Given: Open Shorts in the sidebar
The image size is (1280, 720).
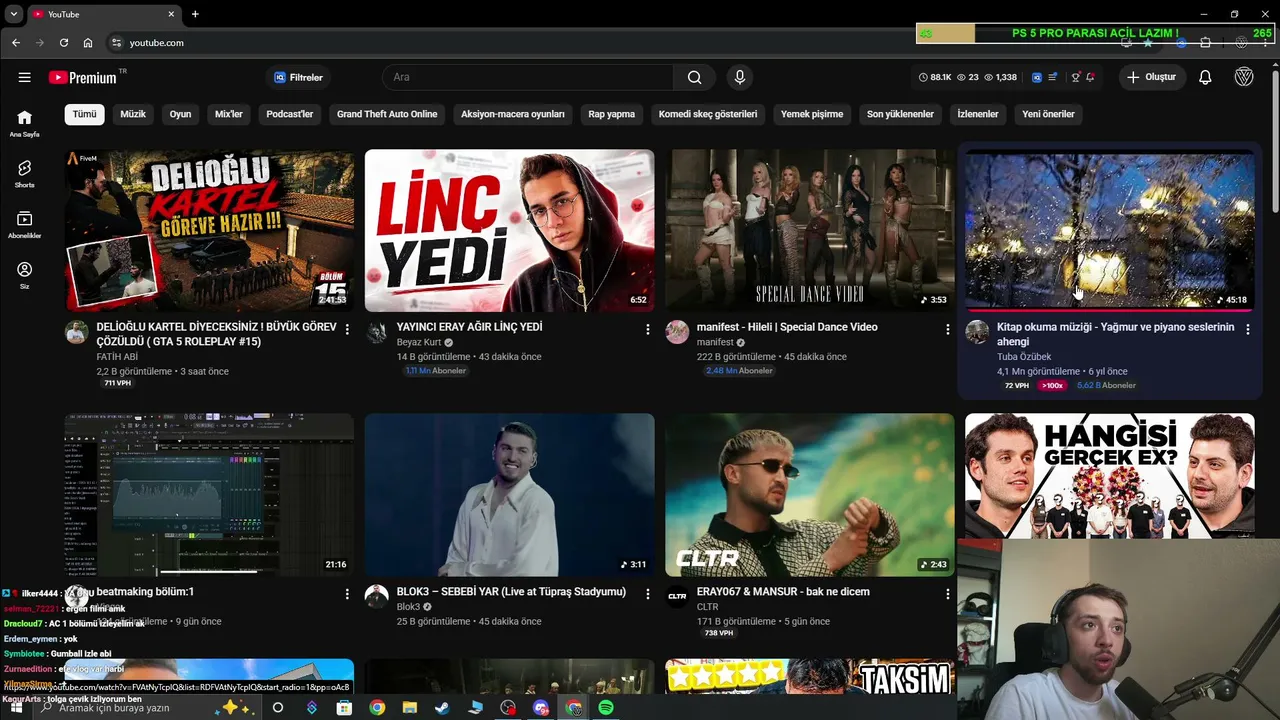Looking at the screenshot, I should coord(24,174).
